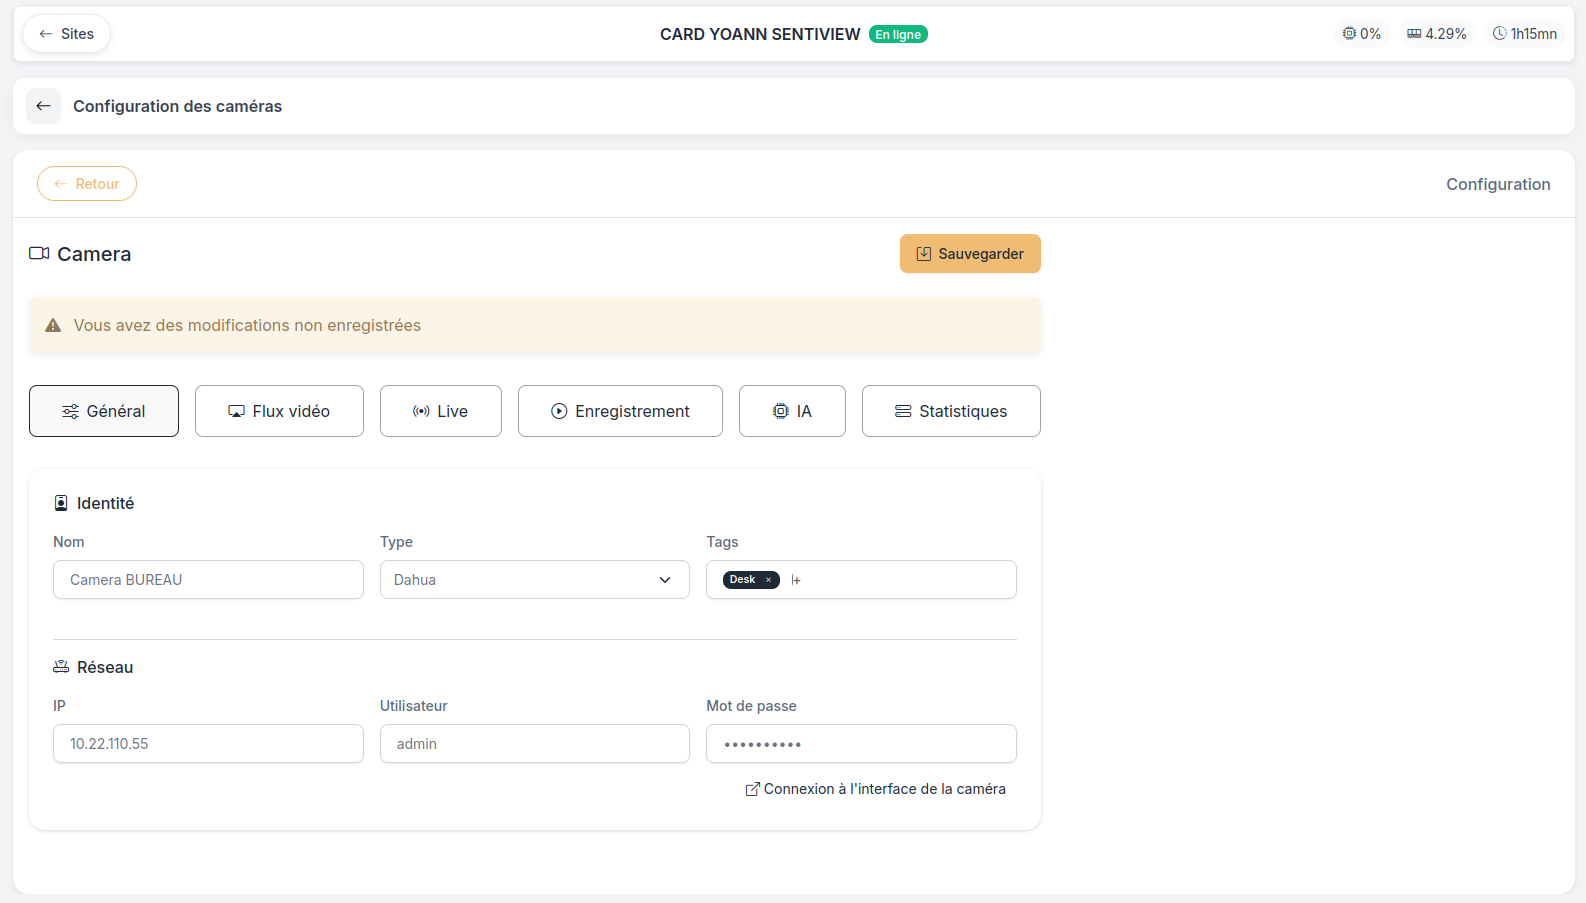Click the uptime clock 1h15mn indicator
The height and width of the screenshot is (903, 1586).
tap(1525, 34)
